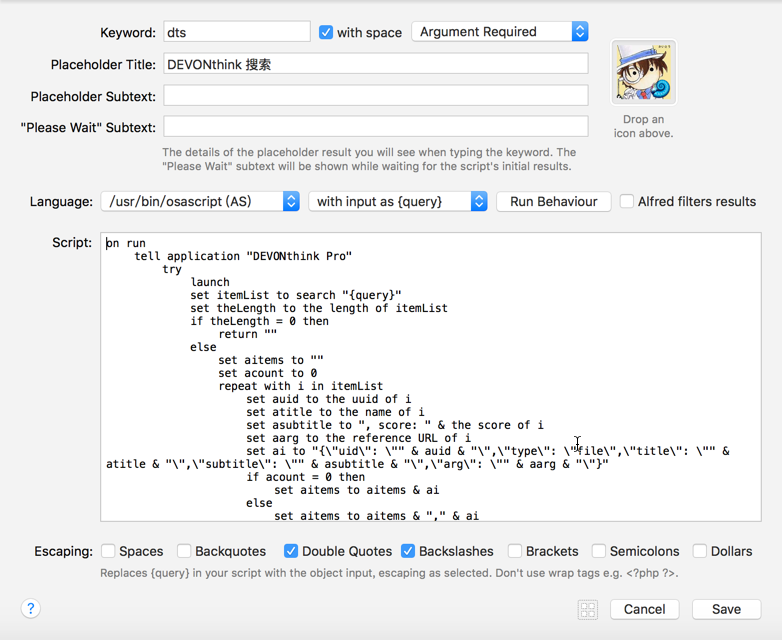Click script line 'set aarg to the reference URL of i'
The height and width of the screenshot is (640, 782).
coord(359,438)
